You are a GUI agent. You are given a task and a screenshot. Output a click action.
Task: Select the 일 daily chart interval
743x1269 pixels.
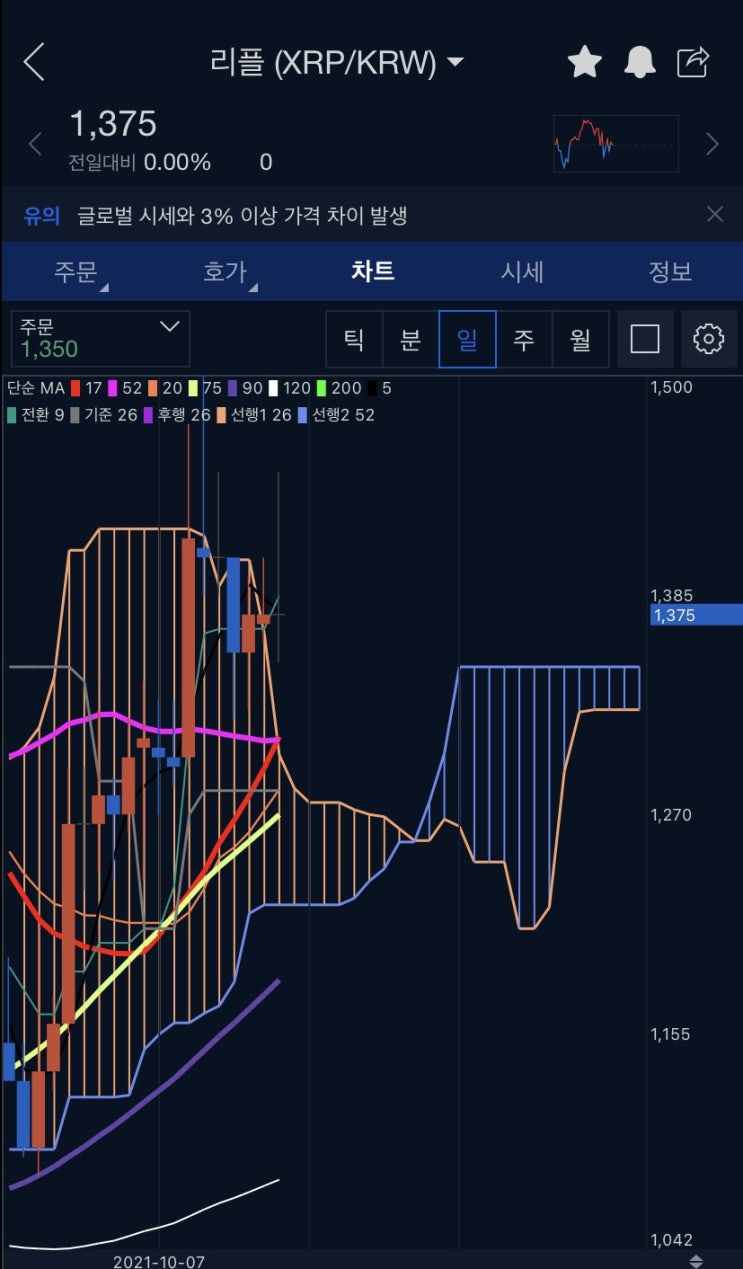[467, 339]
